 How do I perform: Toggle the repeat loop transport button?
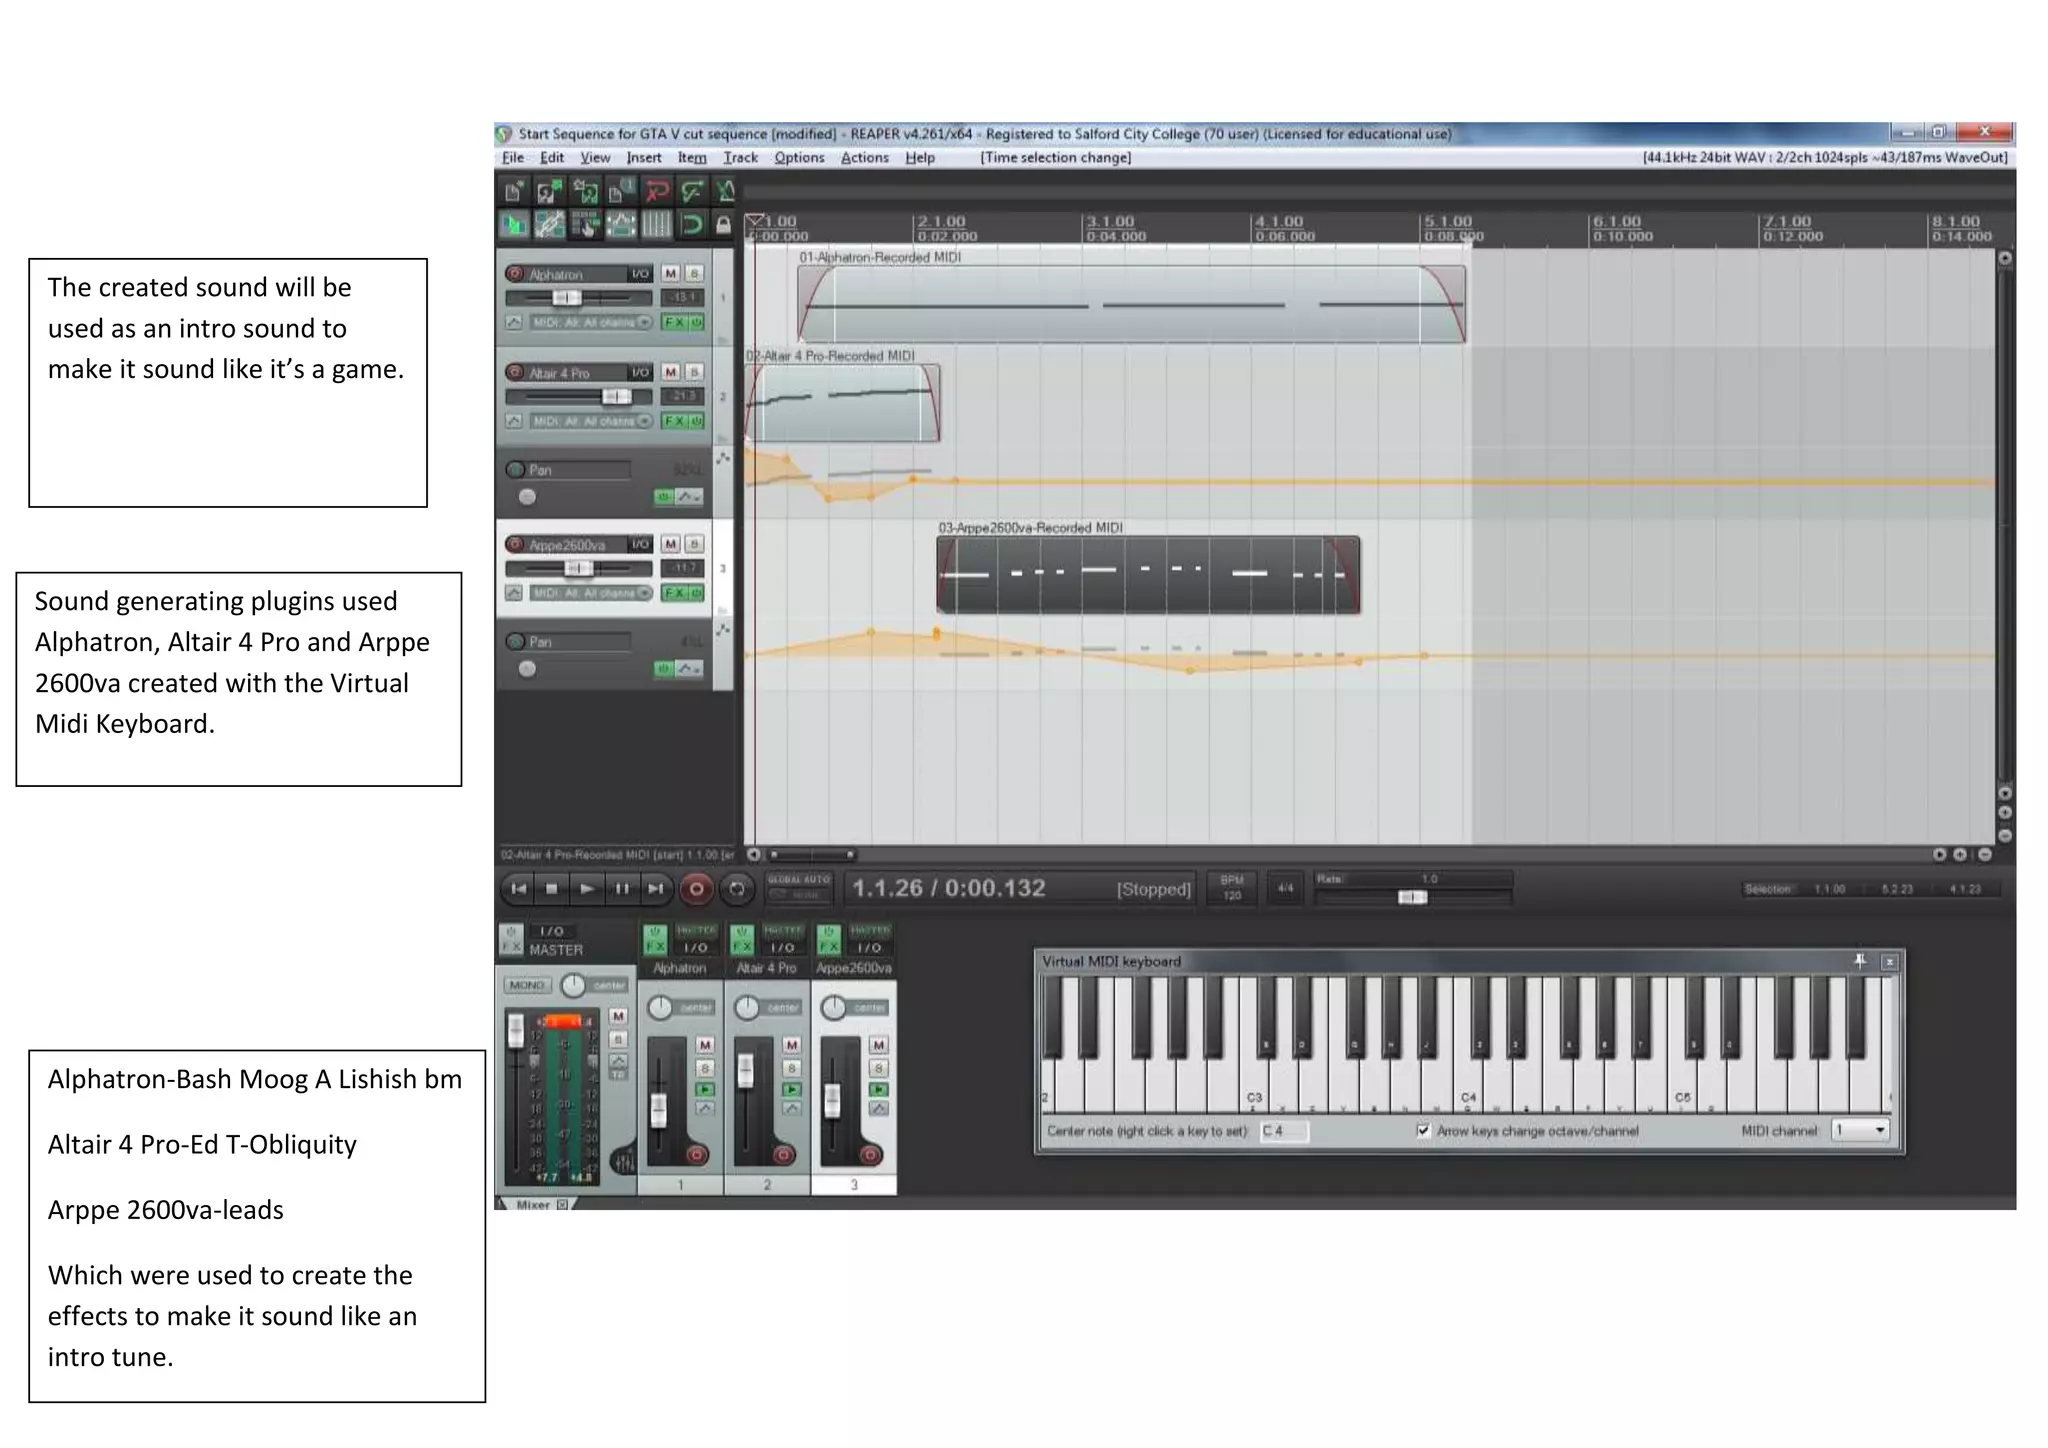click(x=737, y=888)
